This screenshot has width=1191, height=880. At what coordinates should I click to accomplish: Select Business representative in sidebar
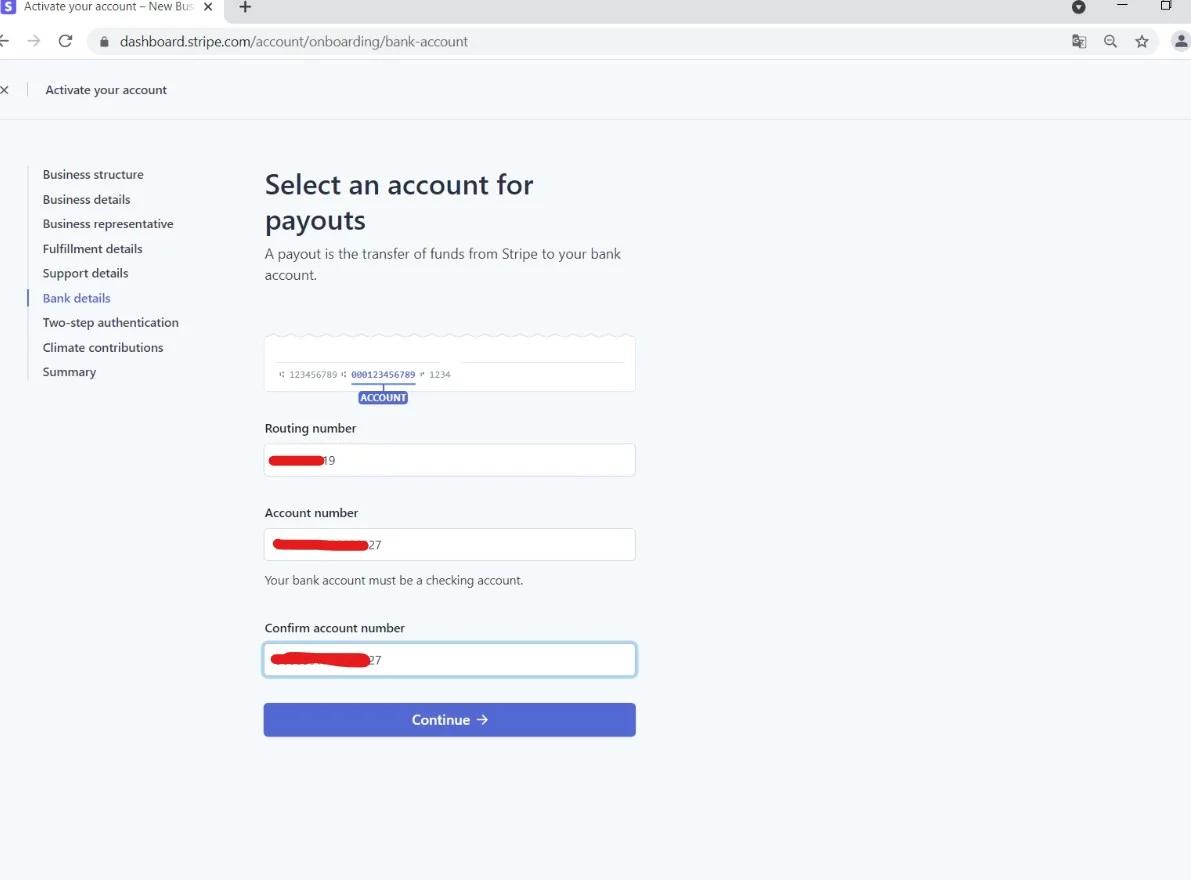coord(108,224)
